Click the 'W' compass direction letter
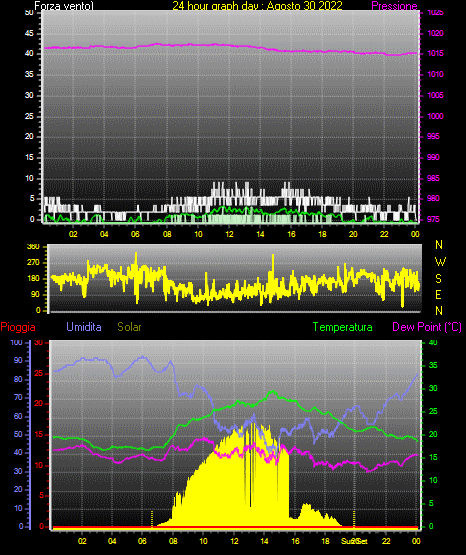This screenshot has height=555, width=466. pyautogui.click(x=440, y=262)
